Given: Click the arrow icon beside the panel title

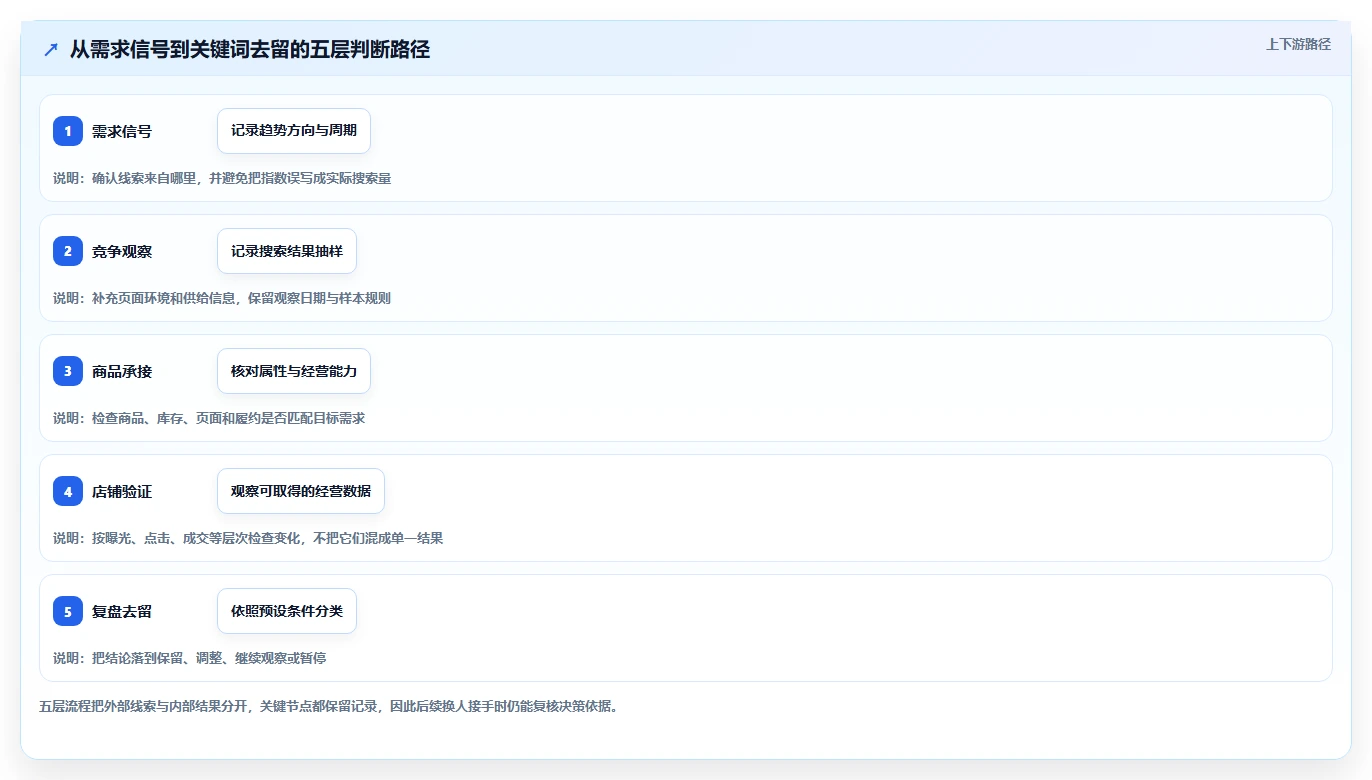Looking at the screenshot, I should [51, 49].
